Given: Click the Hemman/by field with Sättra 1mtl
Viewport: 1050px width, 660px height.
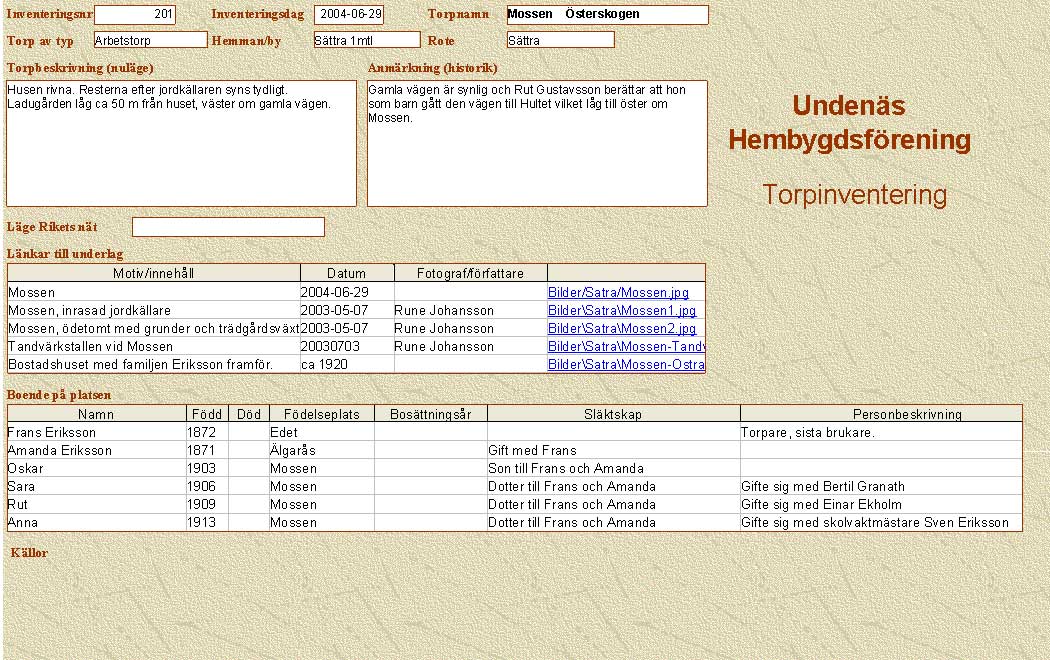Looking at the screenshot, I should coord(366,40).
